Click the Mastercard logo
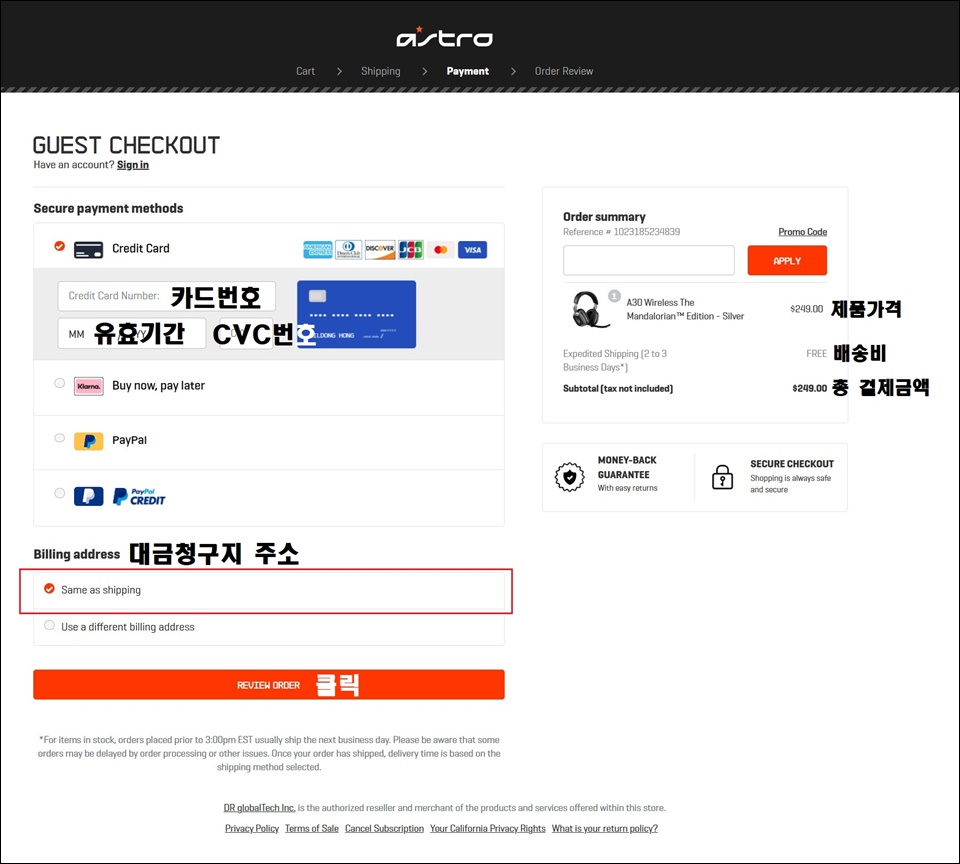 pyautogui.click(x=441, y=249)
